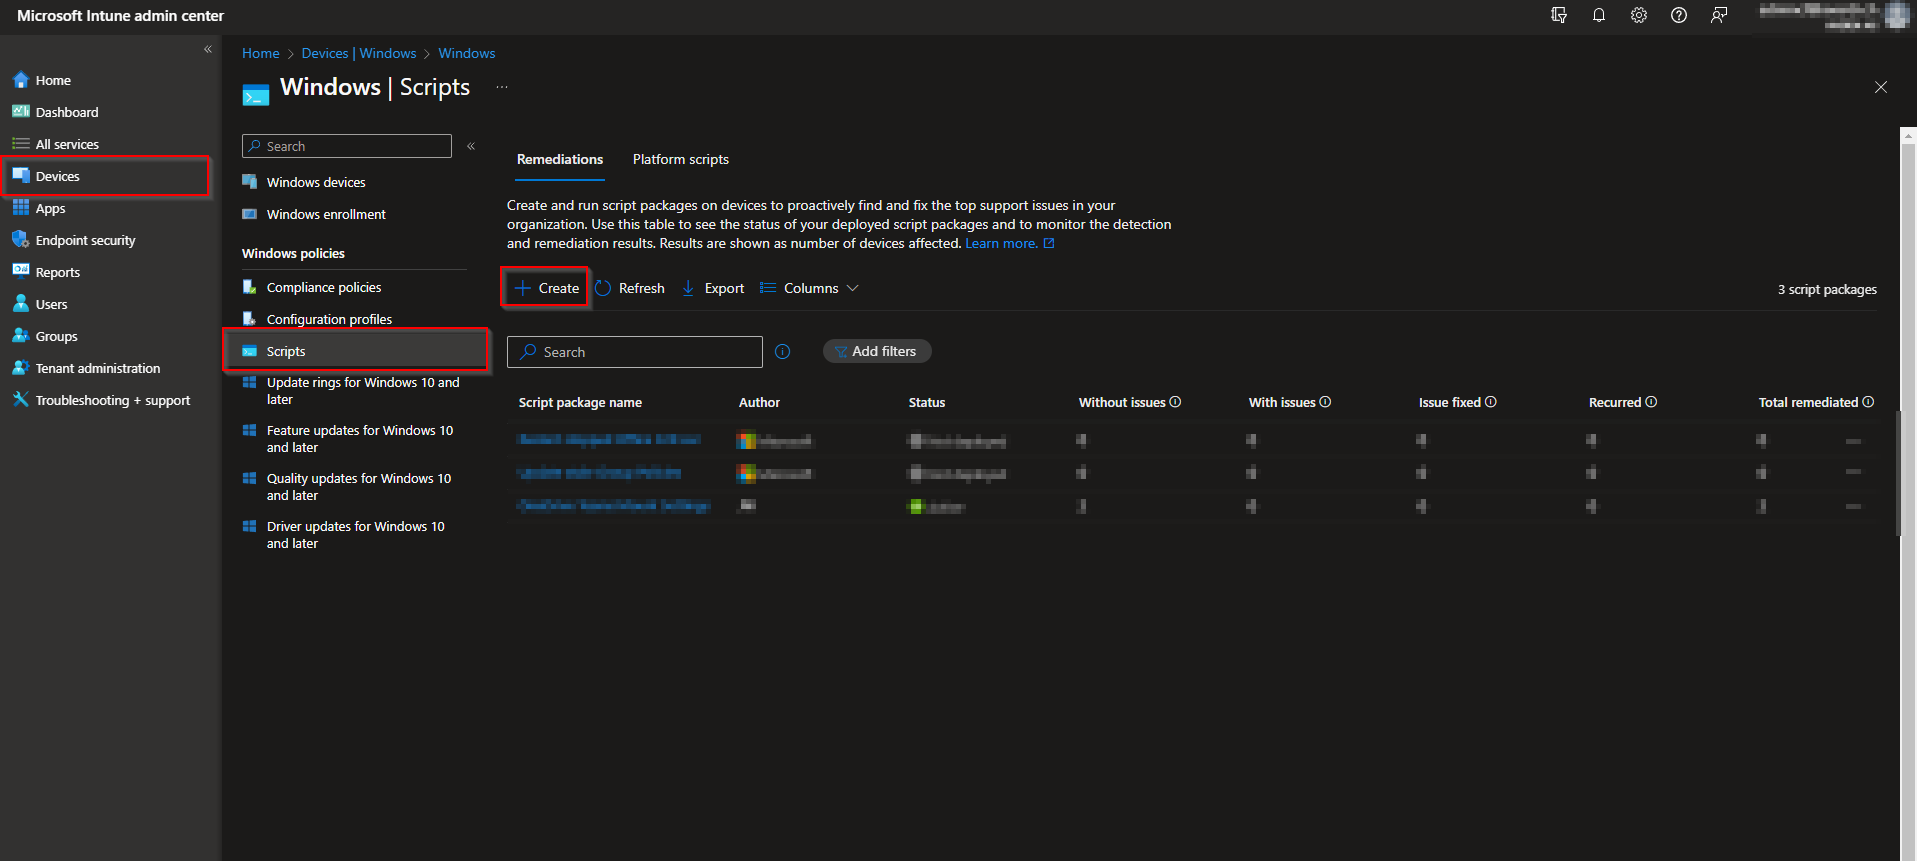Collapse the Windows resource menu pane
Screen dimensions: 1917x861
(x=471, y=146)
